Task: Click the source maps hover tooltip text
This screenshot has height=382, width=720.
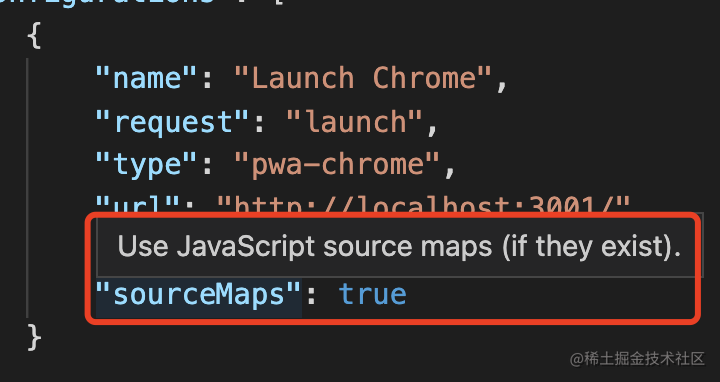Action: tap(399, 247)
